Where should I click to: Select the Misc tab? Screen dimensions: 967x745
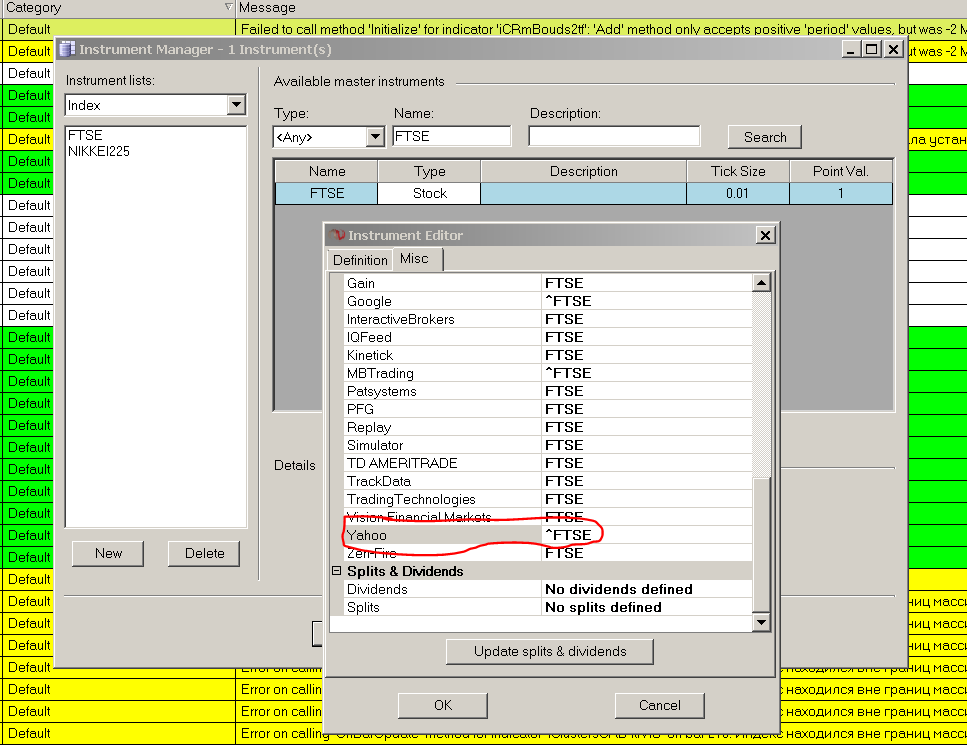point(414,259)
